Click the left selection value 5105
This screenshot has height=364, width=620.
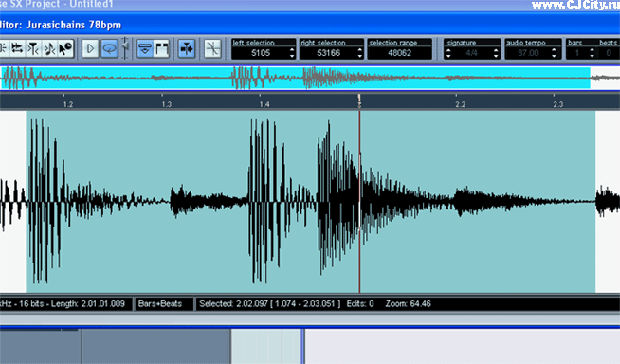coord(260,53)
